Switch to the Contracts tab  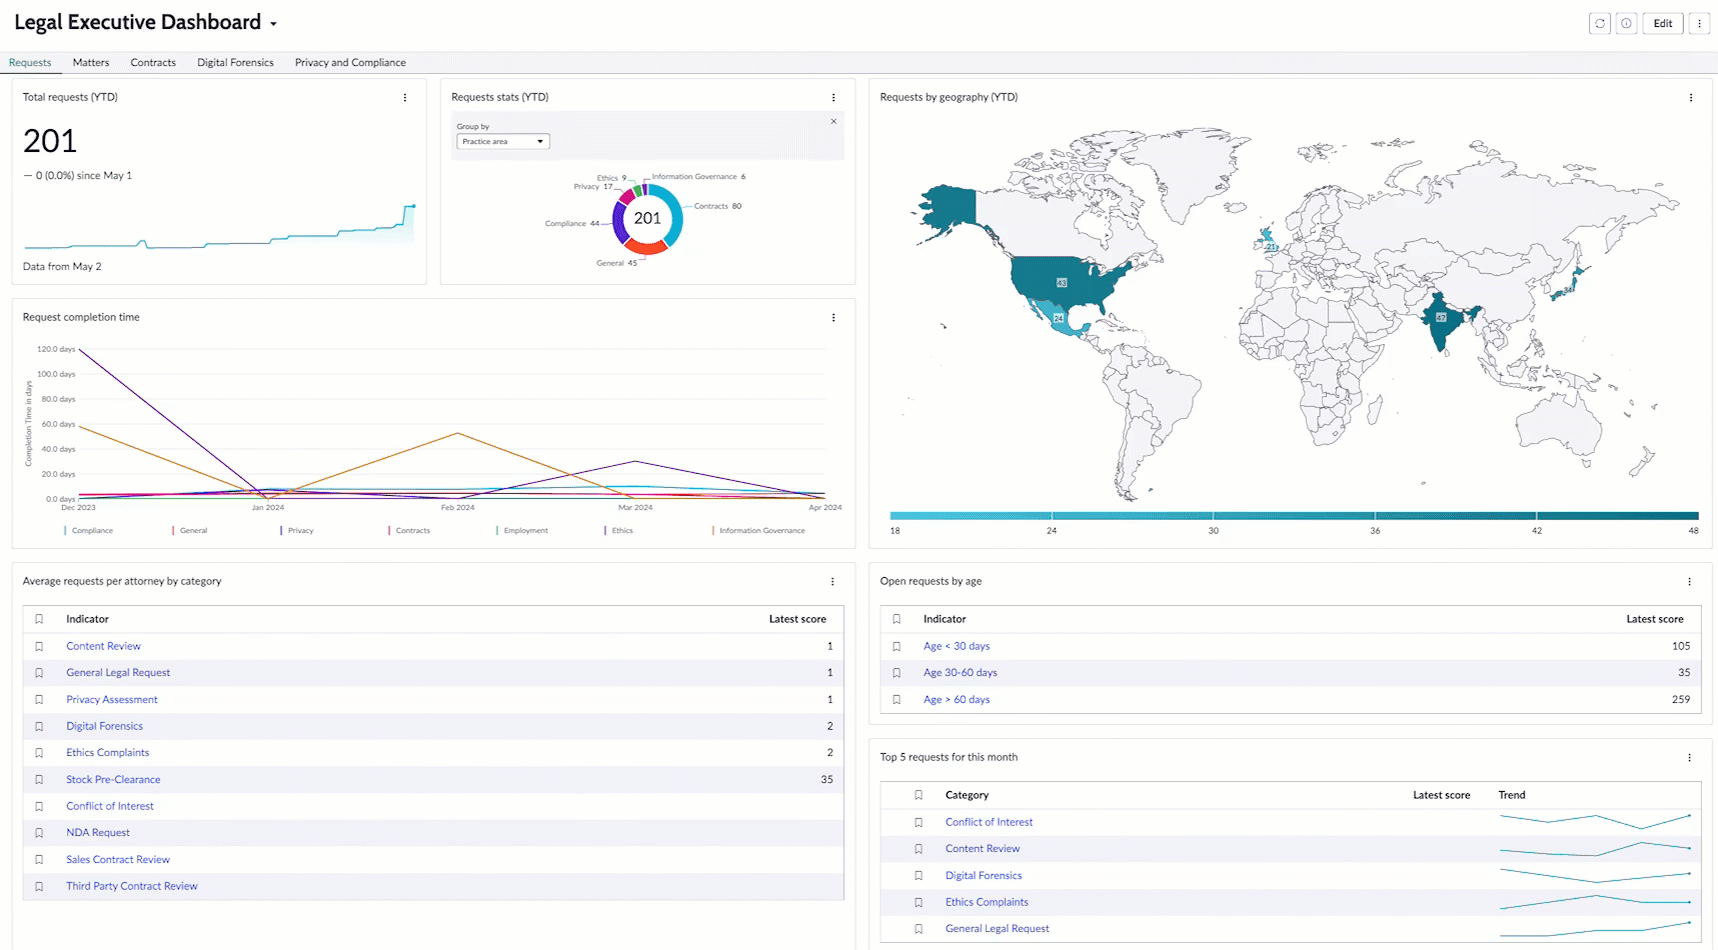[153, 62]
